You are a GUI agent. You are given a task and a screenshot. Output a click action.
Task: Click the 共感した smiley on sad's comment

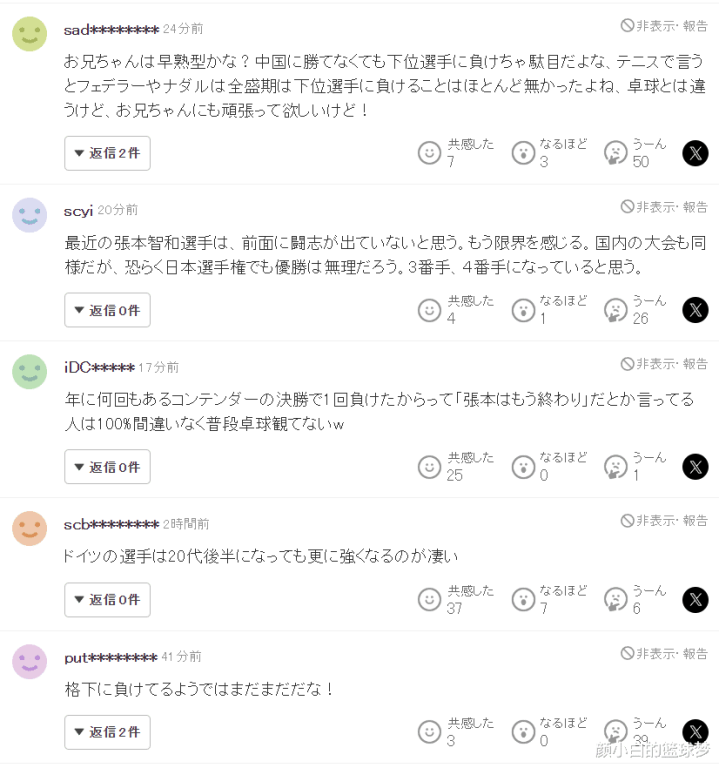429,153
